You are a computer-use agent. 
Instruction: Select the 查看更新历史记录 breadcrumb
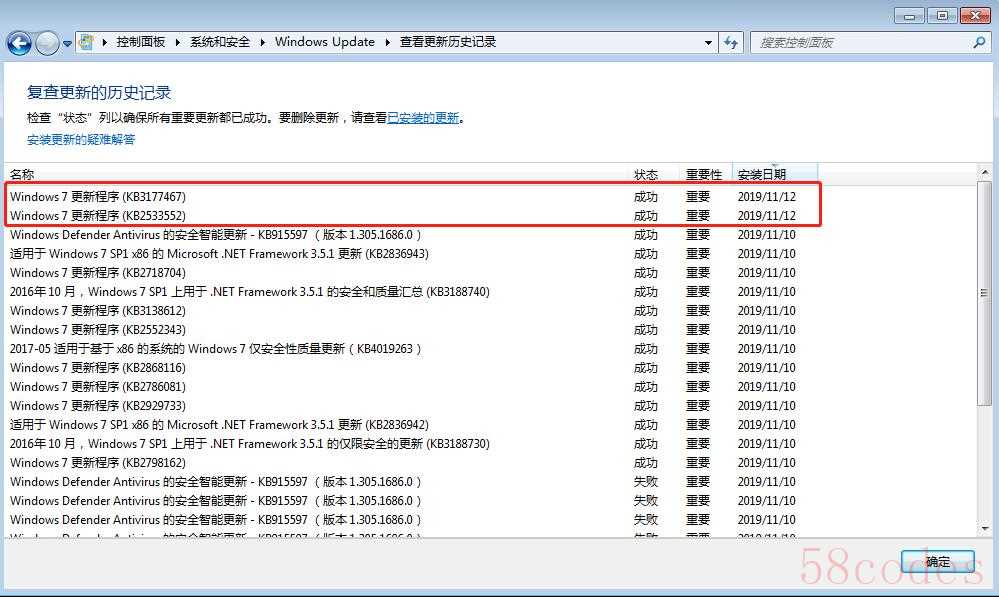[448, 42]
